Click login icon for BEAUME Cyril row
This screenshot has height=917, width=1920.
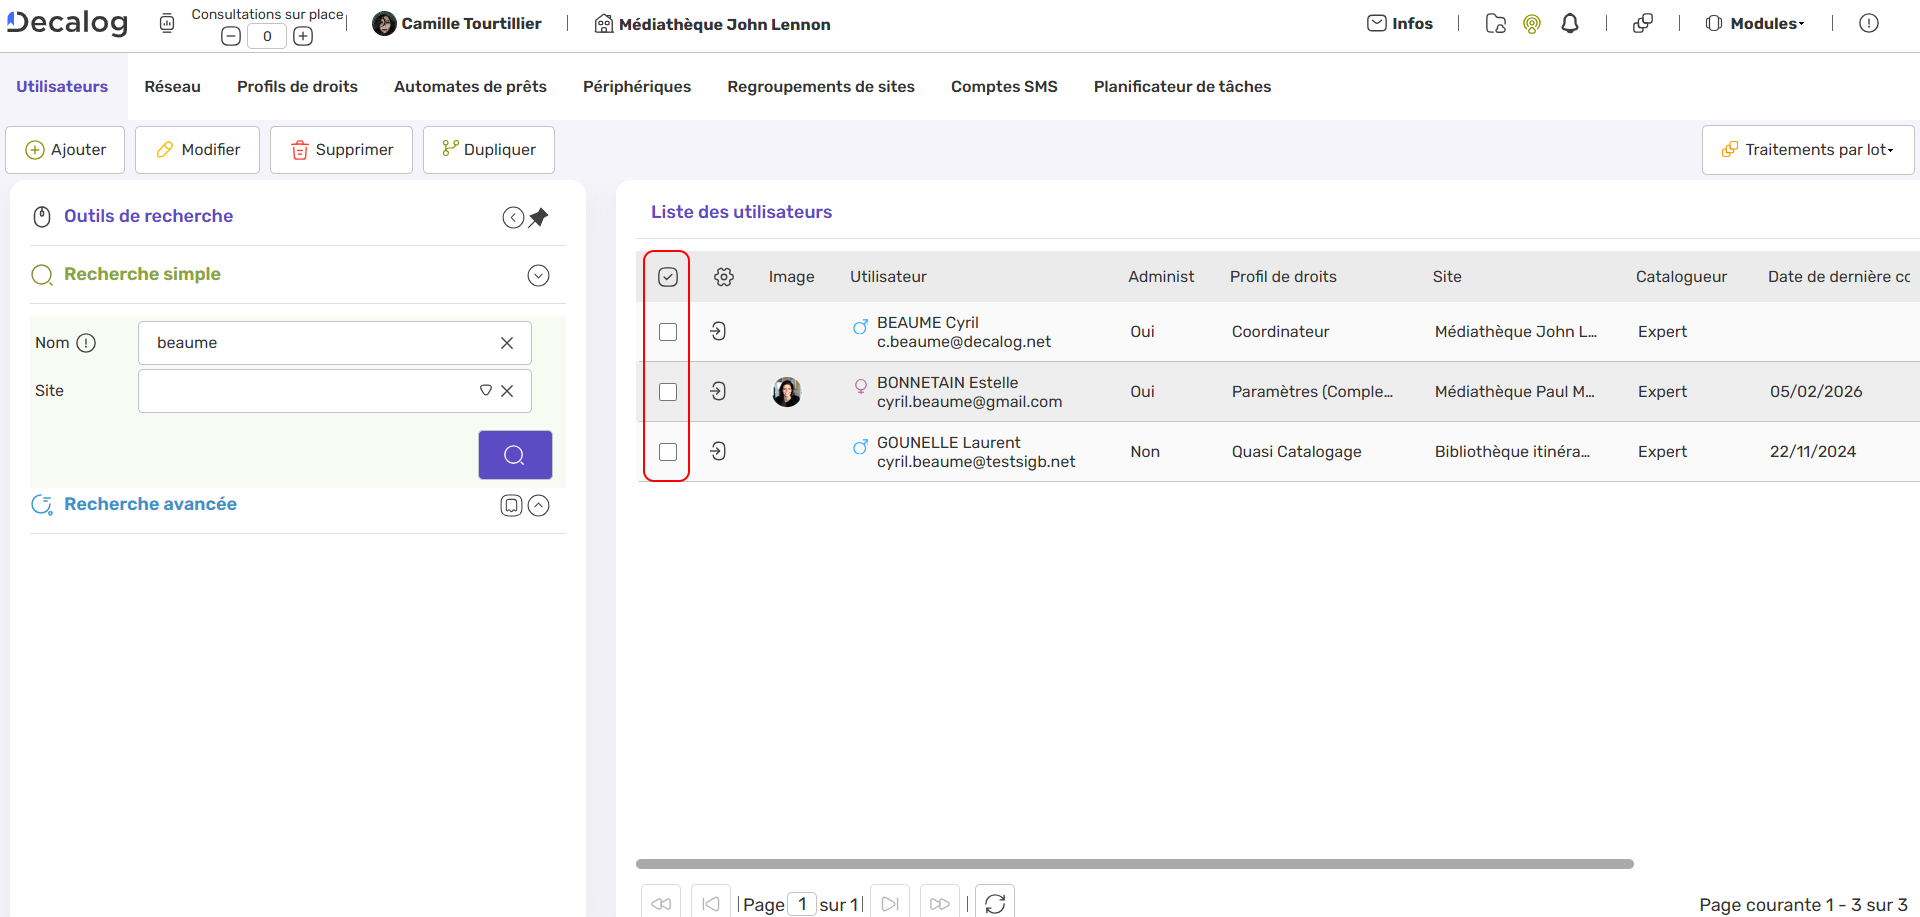click(x=718, y=331)
